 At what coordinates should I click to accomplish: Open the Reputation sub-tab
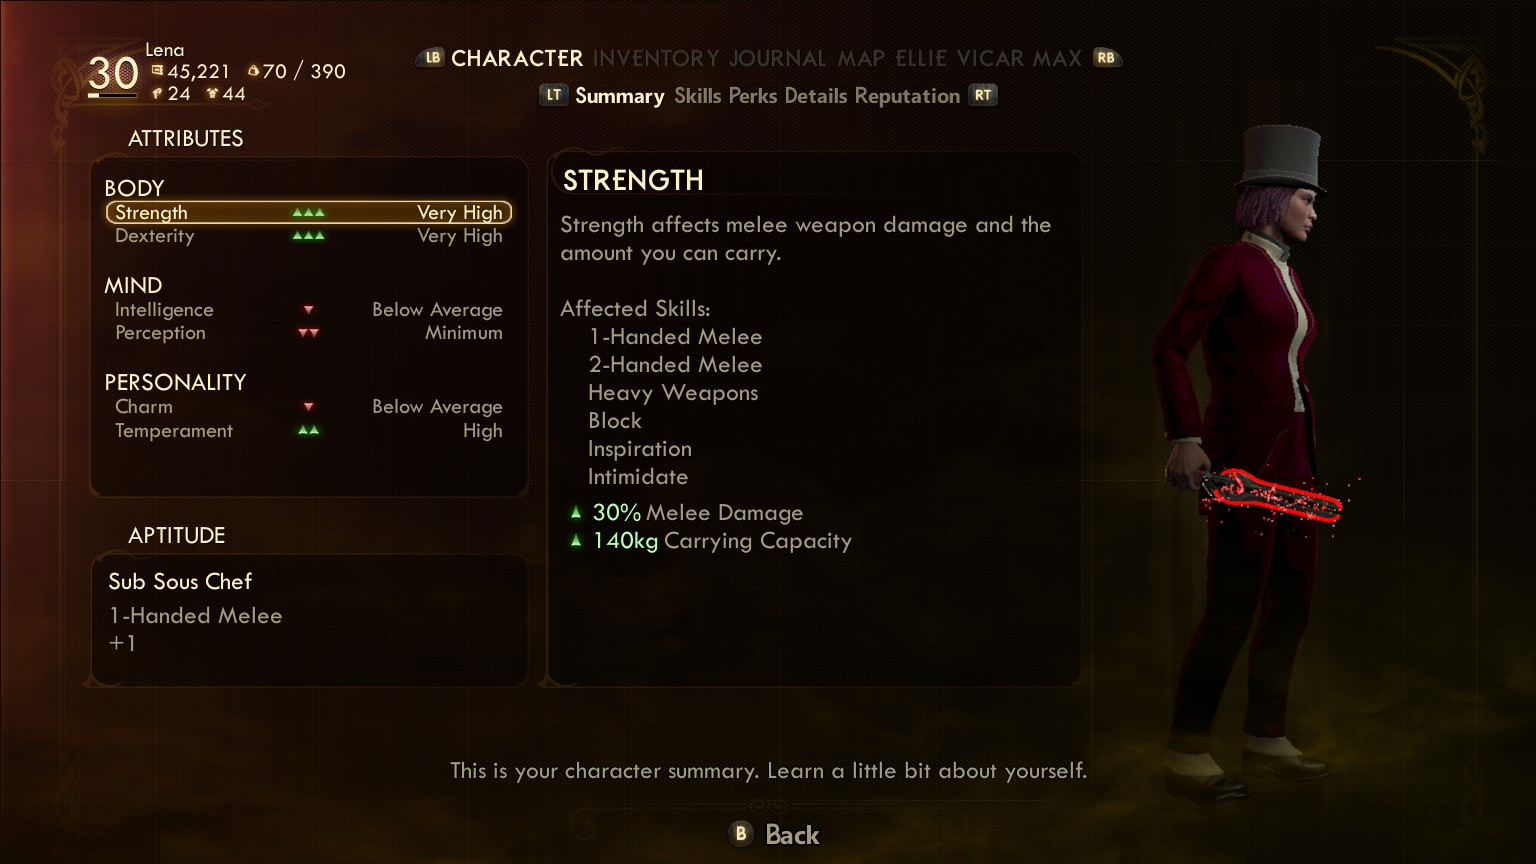pos(907,96)
